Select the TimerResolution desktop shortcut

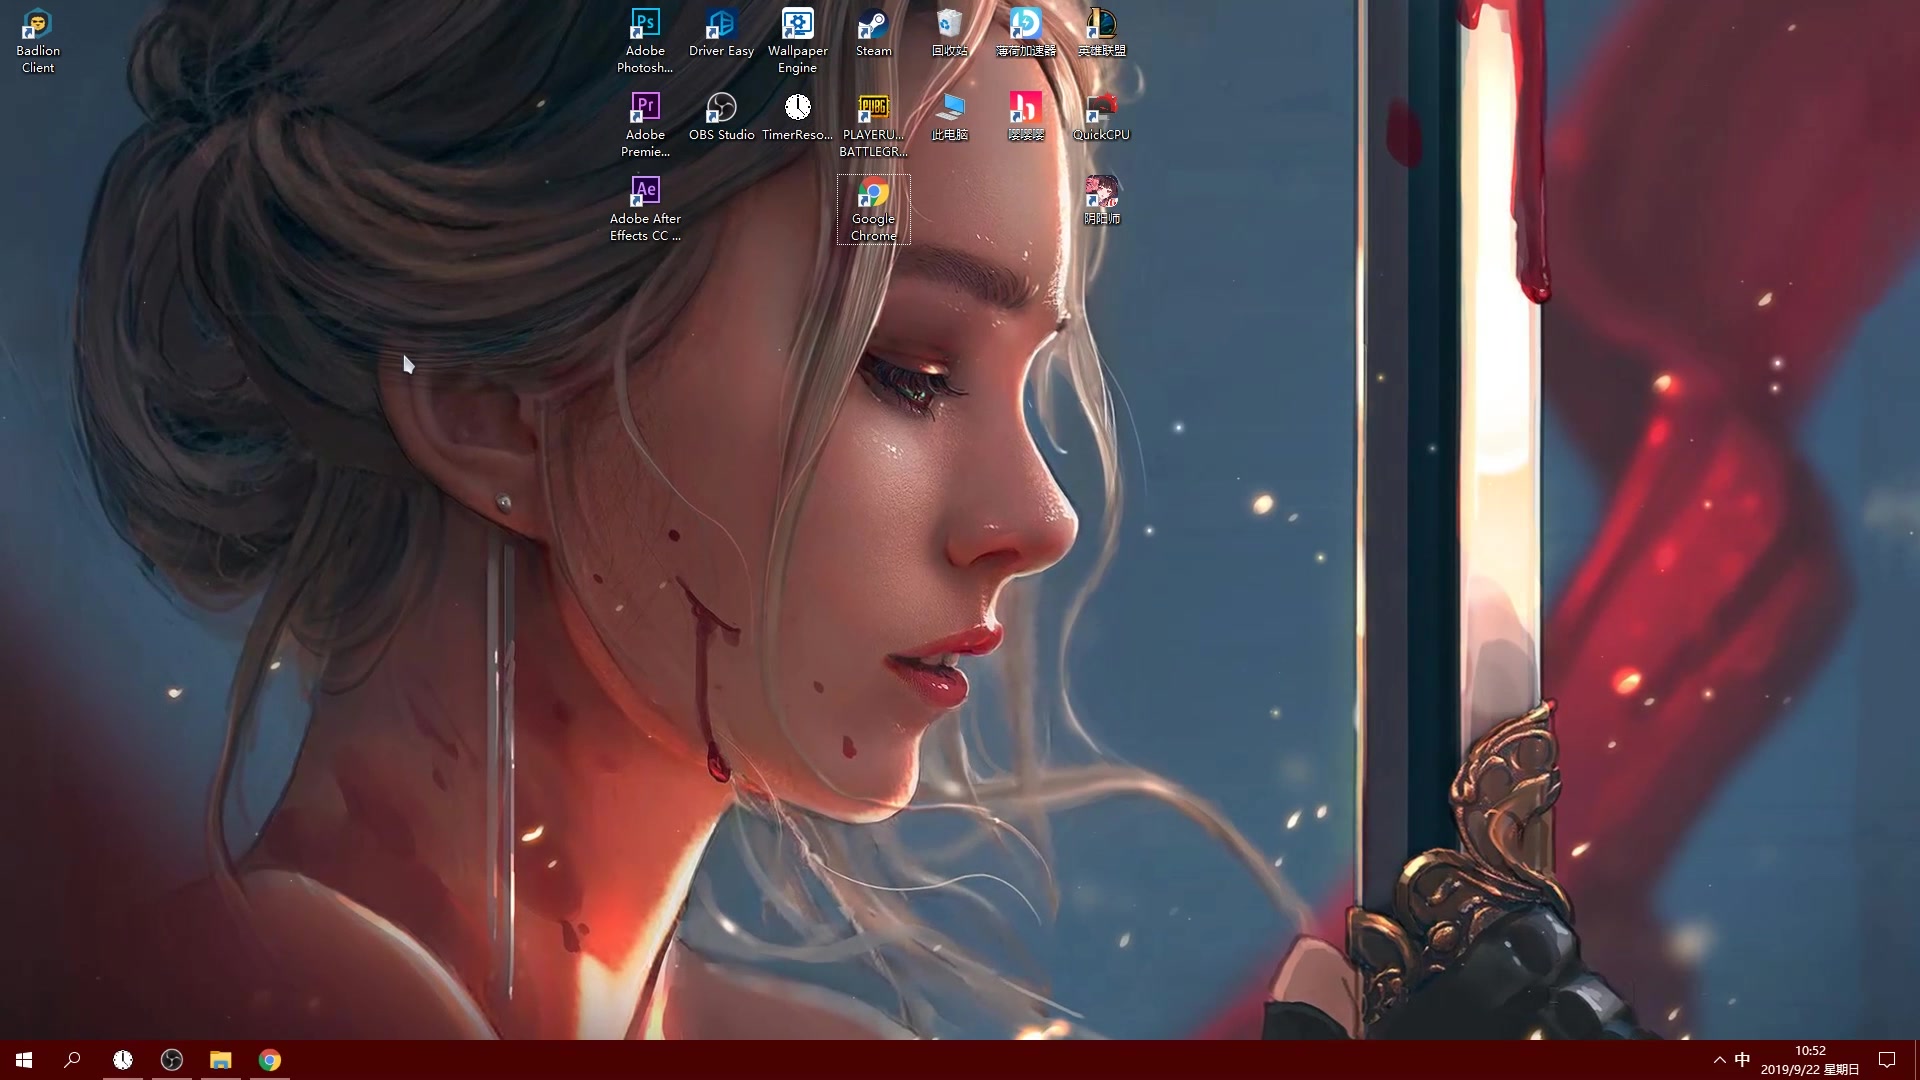coord(797,116)
